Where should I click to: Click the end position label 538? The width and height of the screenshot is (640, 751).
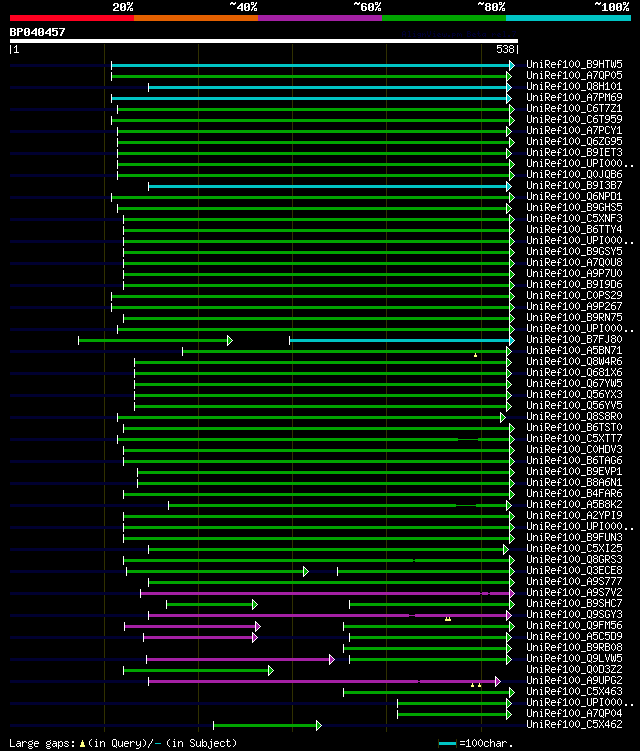coord(505,49)
